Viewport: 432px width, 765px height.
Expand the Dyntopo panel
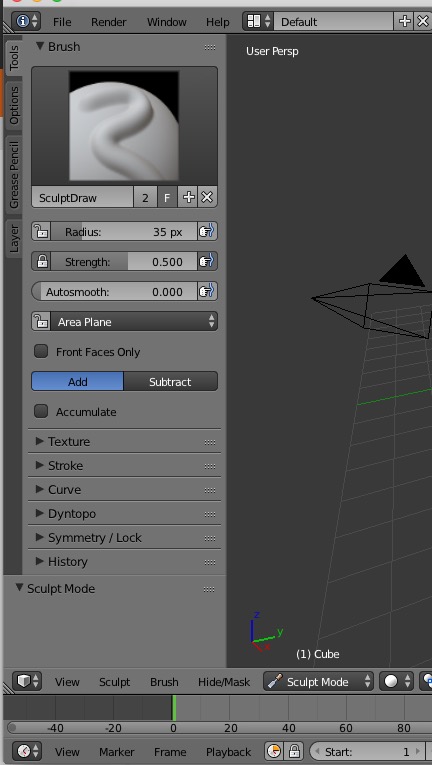coord(40,513)
